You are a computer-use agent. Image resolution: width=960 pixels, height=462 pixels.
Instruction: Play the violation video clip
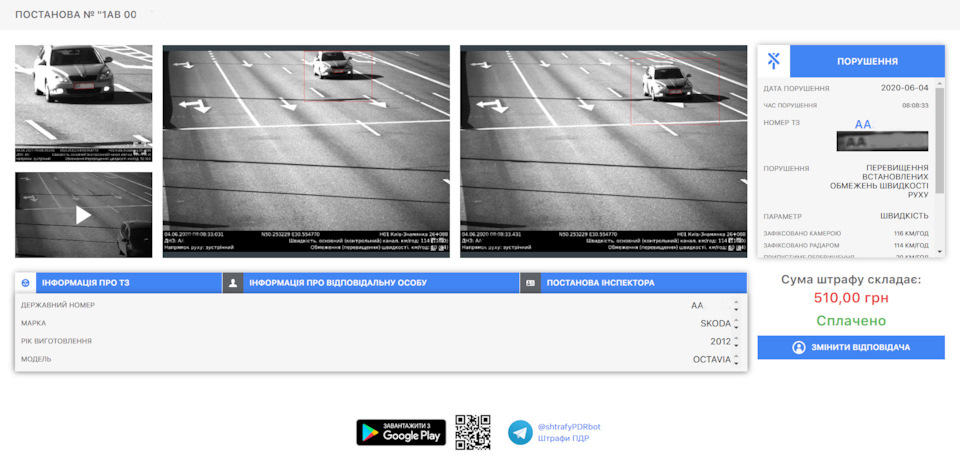pyautogui.click(x=84, y=215)
